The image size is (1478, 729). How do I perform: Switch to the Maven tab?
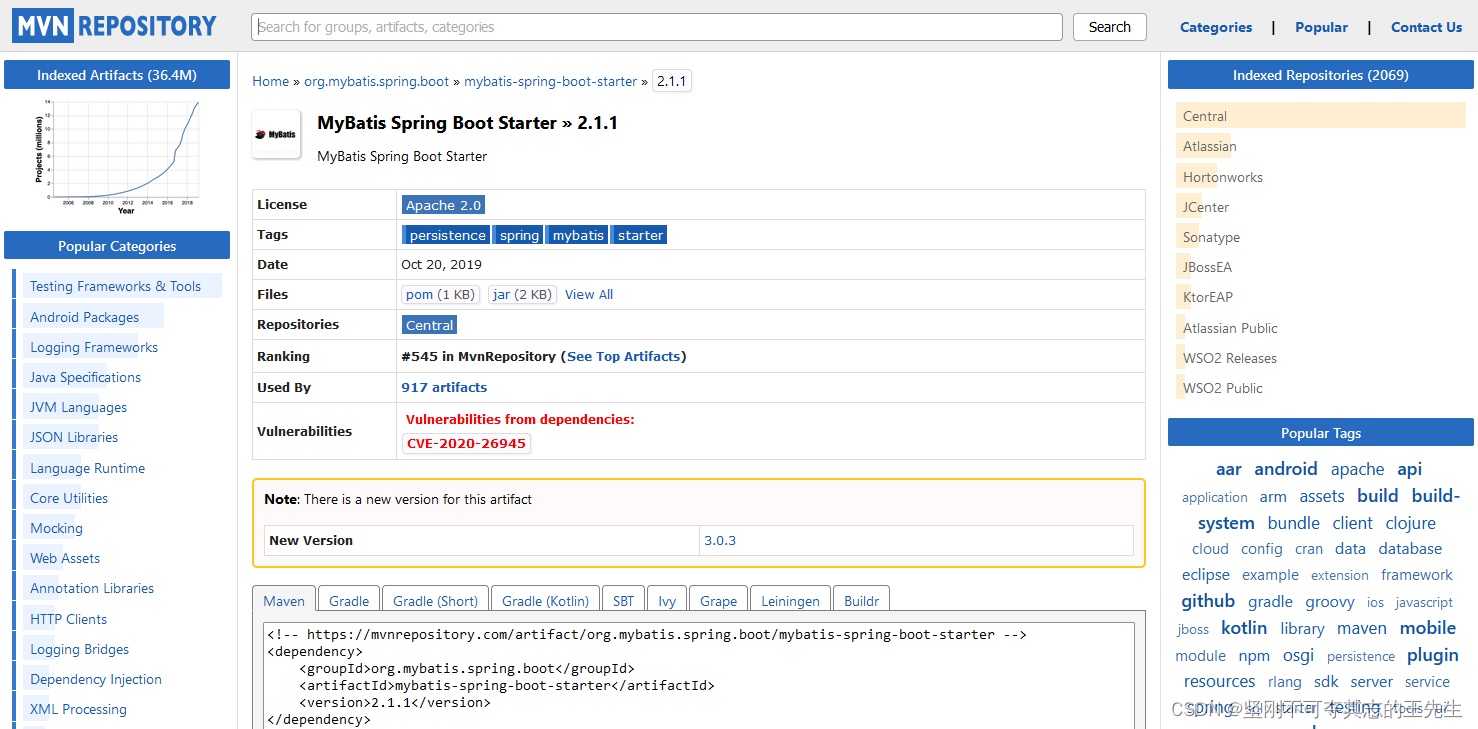tap(284, 600)
